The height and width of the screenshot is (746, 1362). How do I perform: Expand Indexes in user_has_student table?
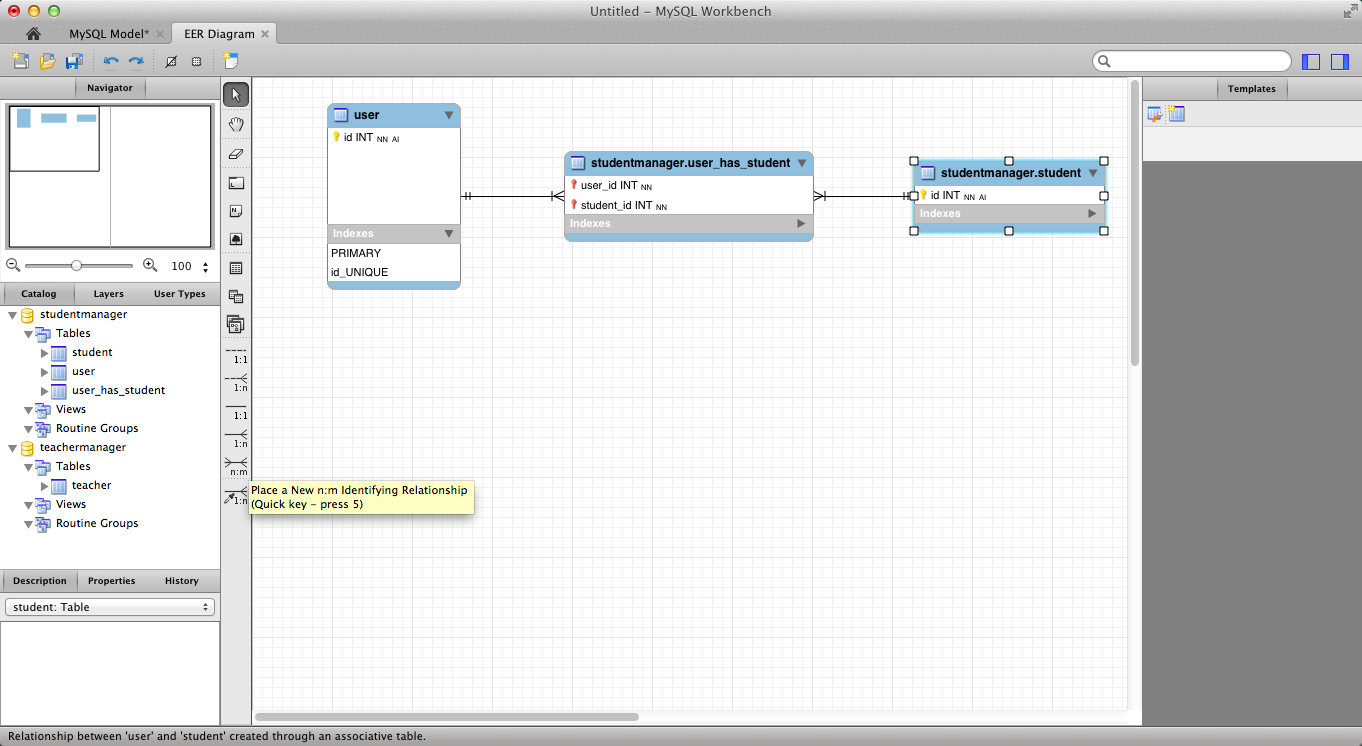[x=801, y=224]
